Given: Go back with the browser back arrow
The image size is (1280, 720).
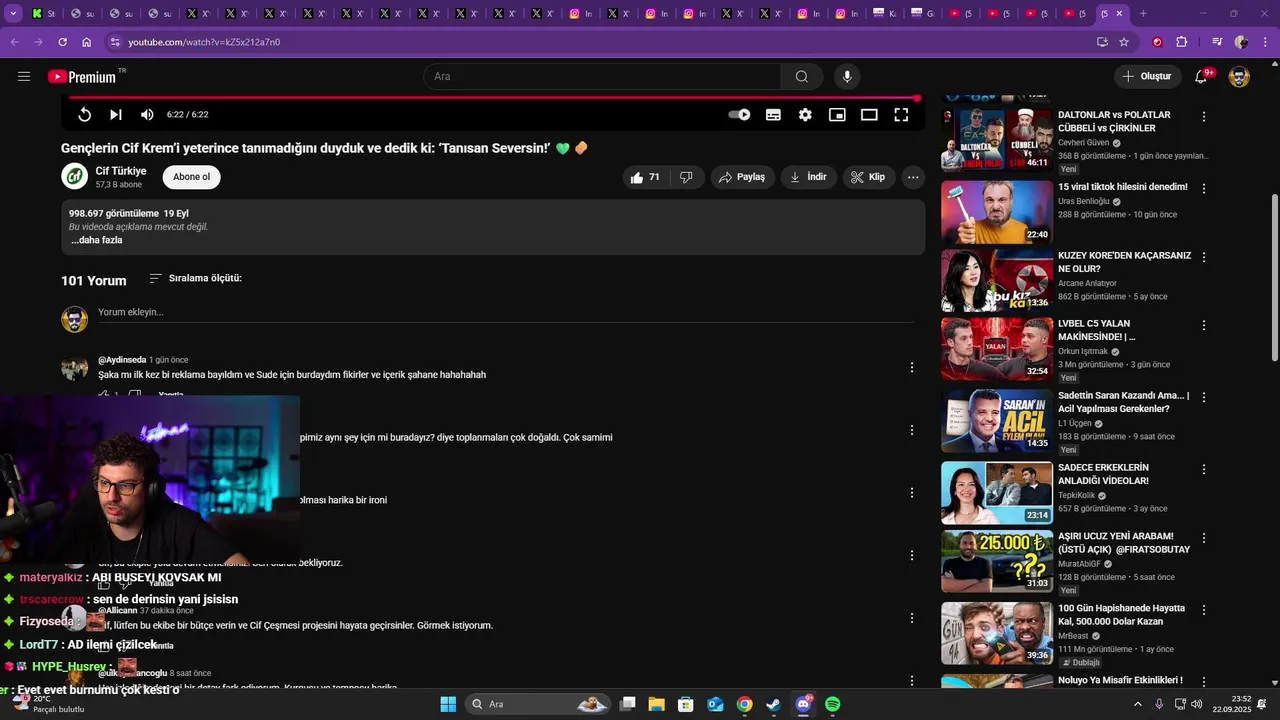Looking at the screenshot, I should tap(14, 42).
